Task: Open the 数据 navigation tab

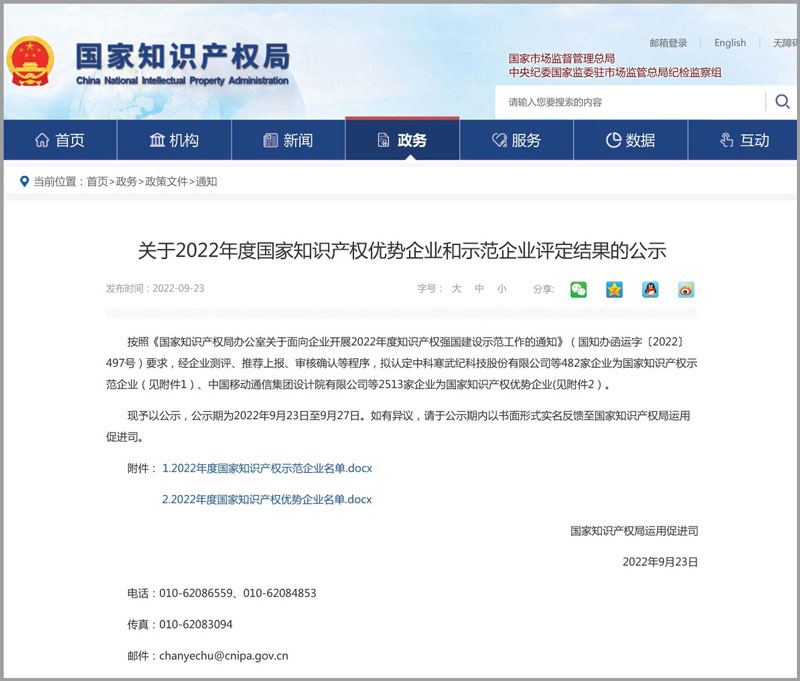Action: [x=631, y=140]
